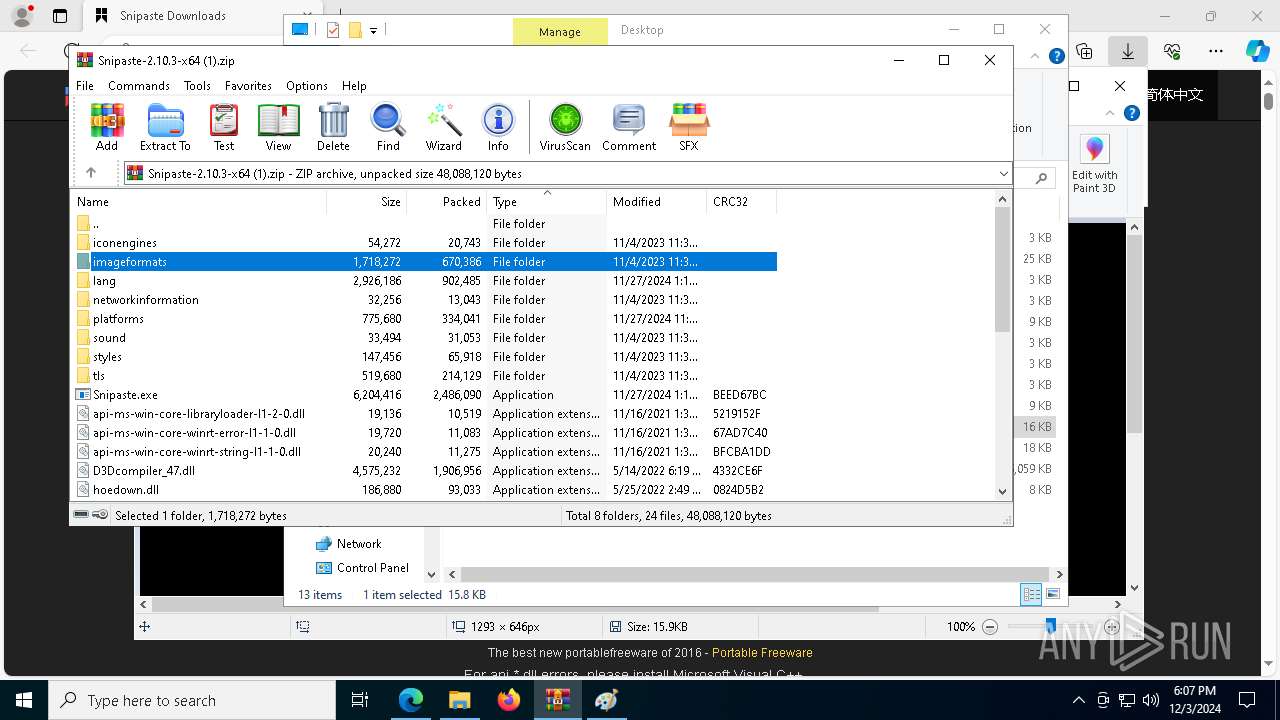Image resolution: width=1280 pixels, height=720 pixels.
Task: Open the View toolbar icon
Action: coord(278,127)
